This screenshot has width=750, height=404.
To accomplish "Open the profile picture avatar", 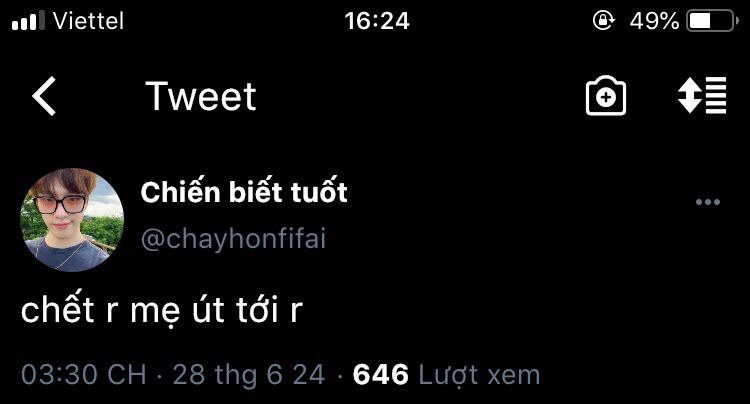I will coord(72,220).
